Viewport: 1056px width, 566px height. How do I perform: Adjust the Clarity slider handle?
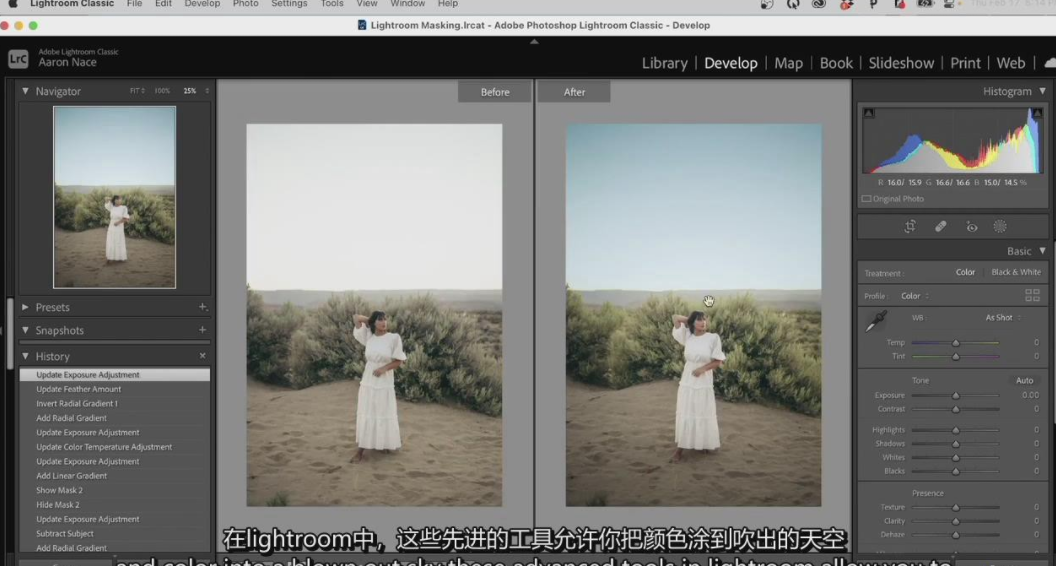coord(955,522)
